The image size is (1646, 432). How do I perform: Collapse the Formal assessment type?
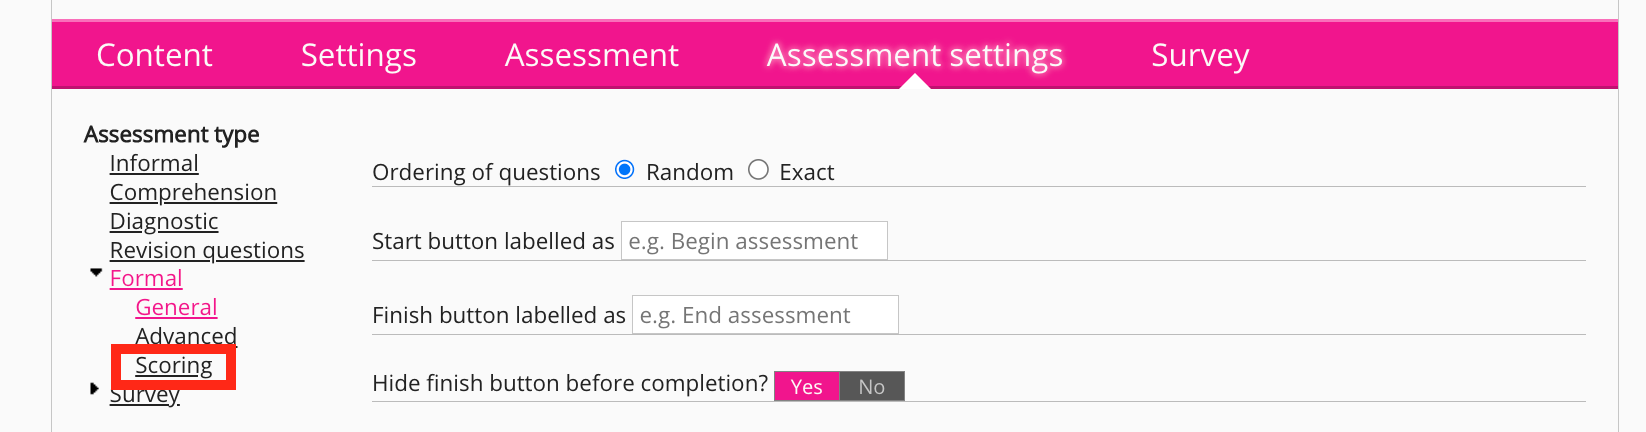click(x=96, y=272)
